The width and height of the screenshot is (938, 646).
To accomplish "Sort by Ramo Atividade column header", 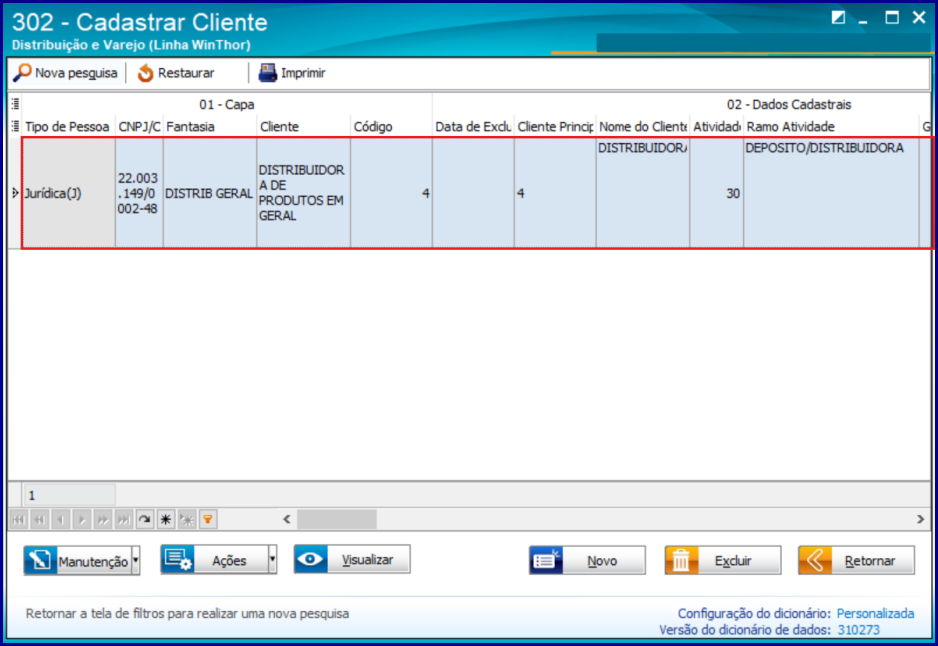I will point(832,126).
